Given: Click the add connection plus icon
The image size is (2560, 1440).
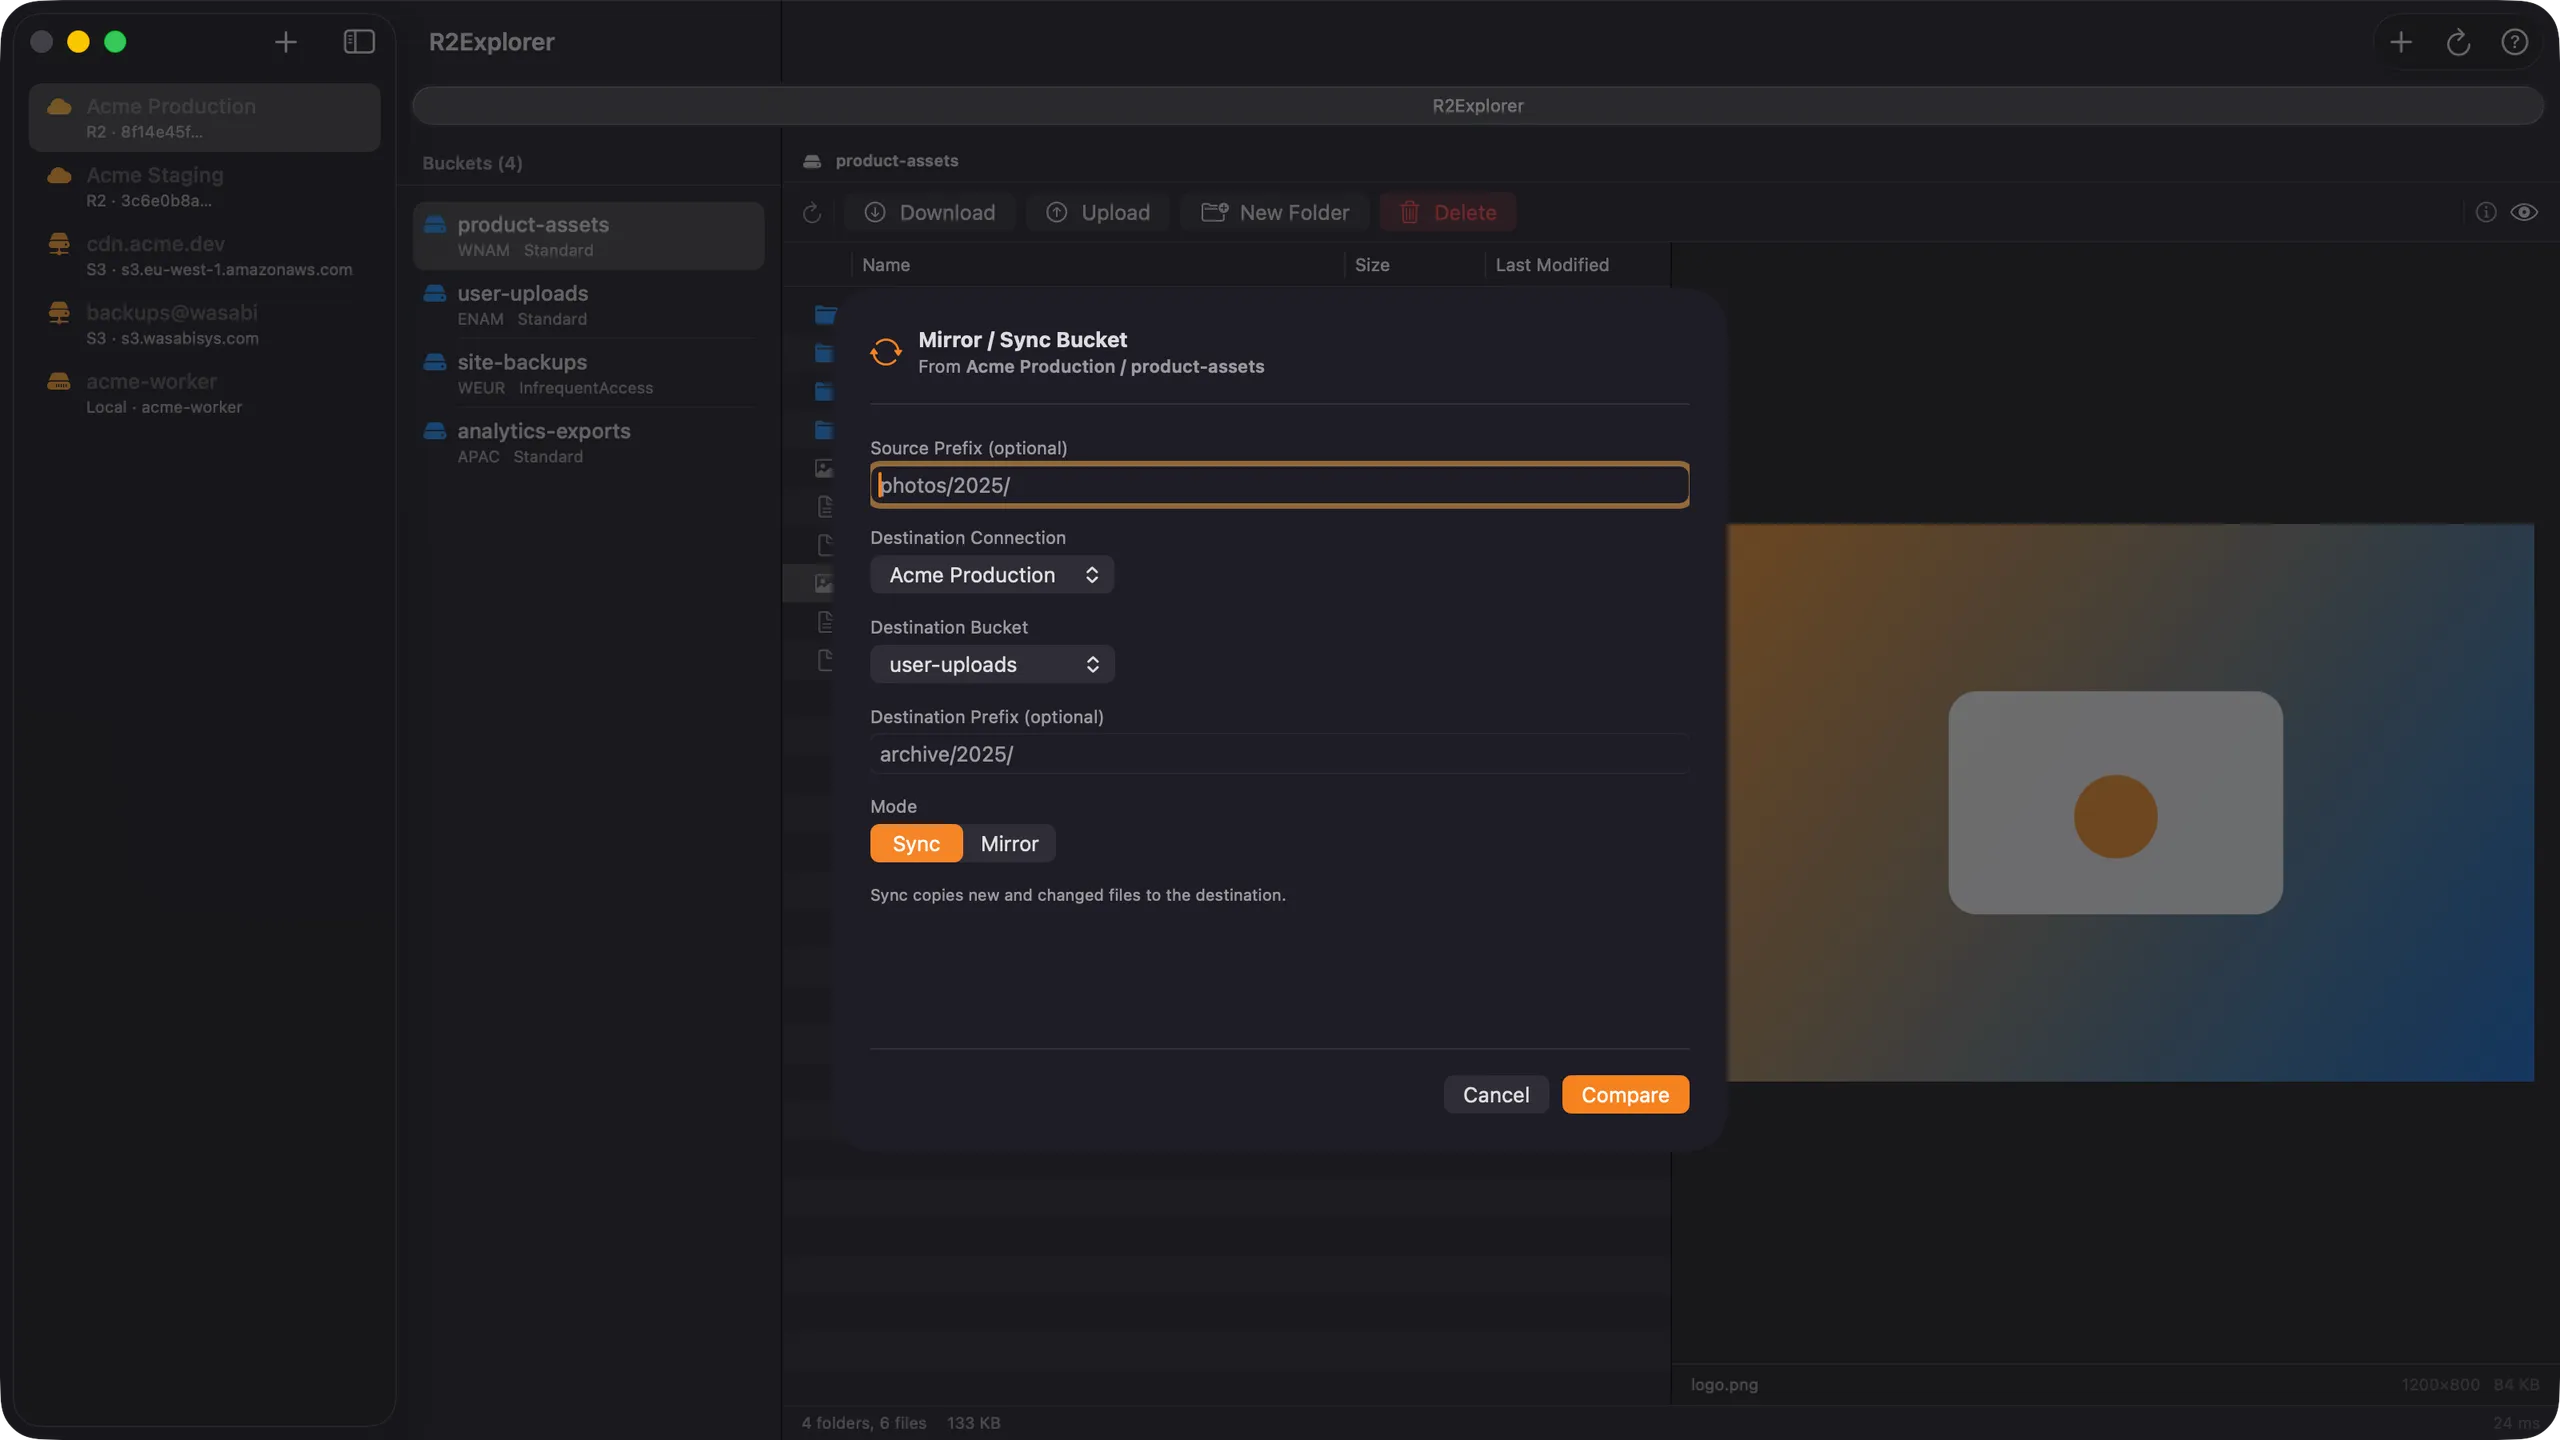Looking at the screenshot, I should 286,42.
